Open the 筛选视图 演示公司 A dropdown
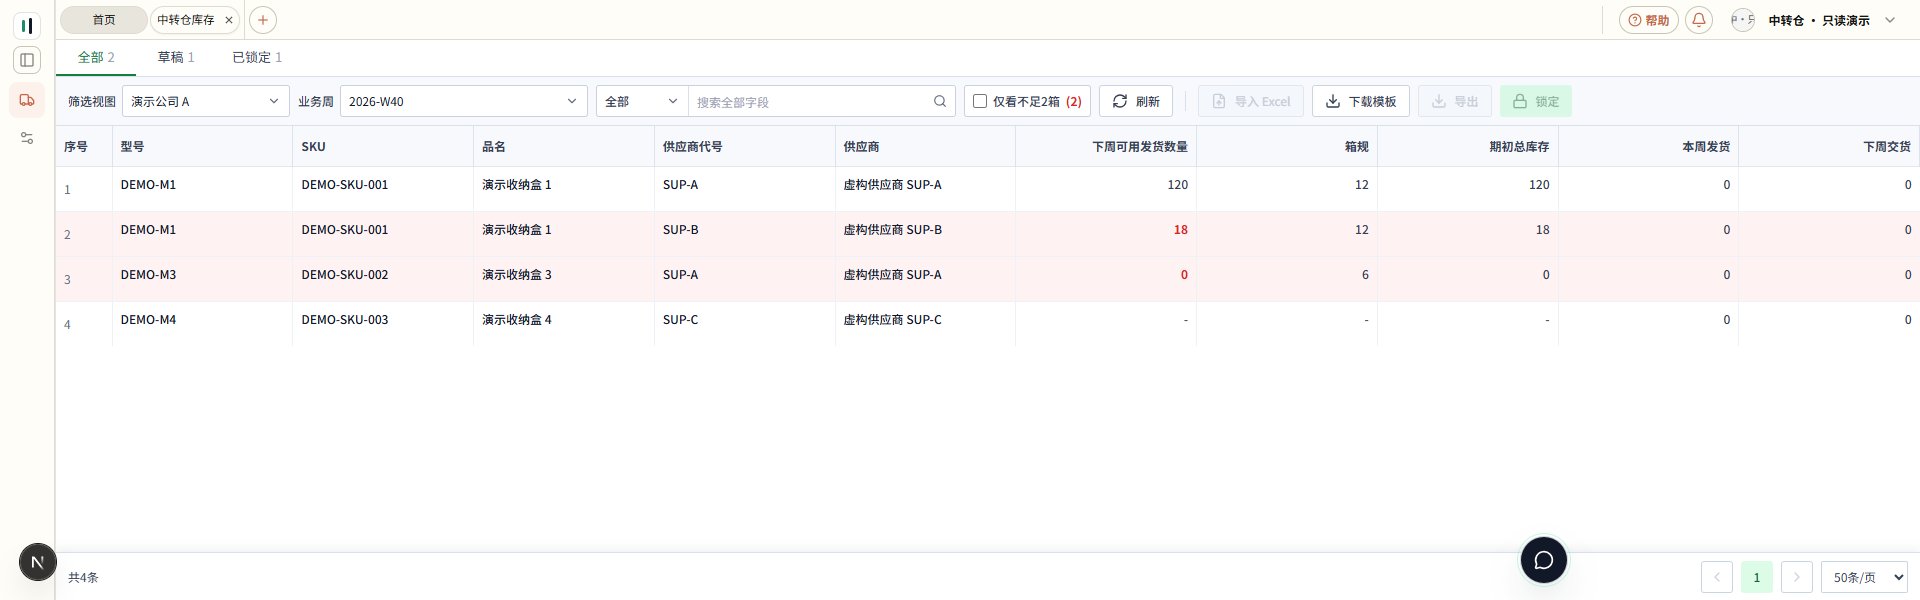The image size is (1920, 600). point(206,101)
